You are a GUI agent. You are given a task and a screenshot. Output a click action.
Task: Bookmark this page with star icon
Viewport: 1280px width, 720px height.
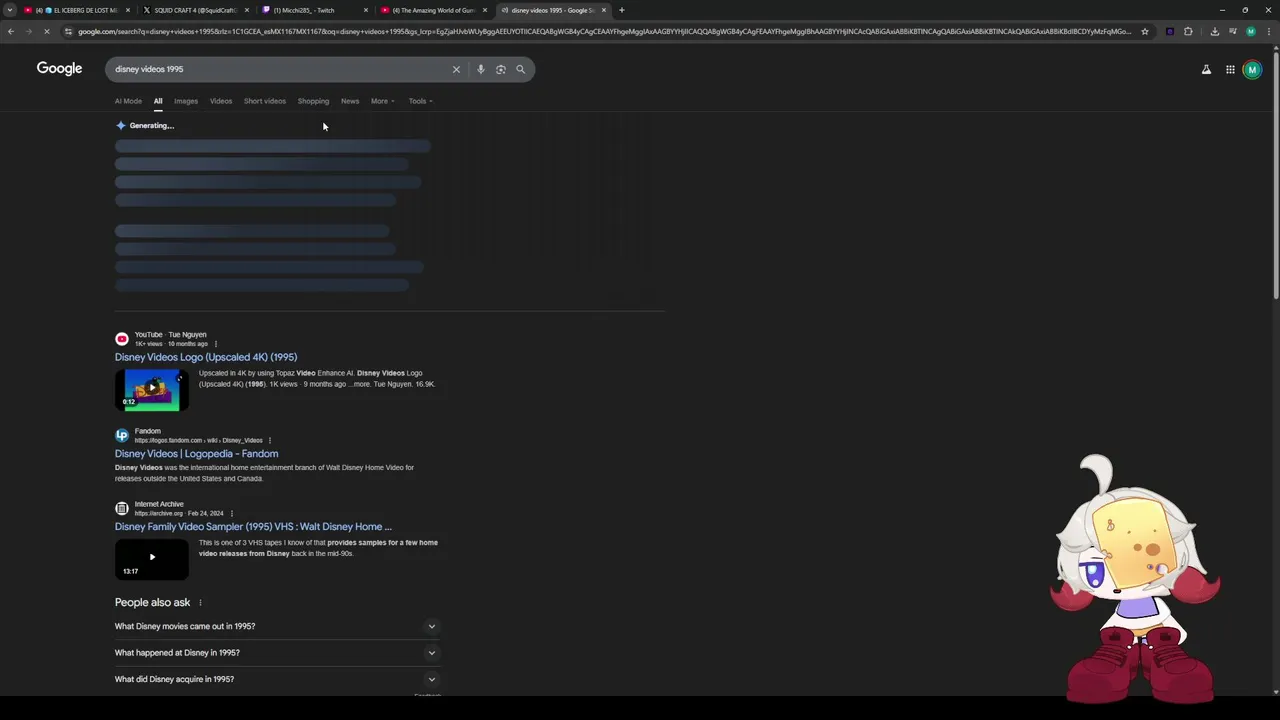coord(1145,31)
